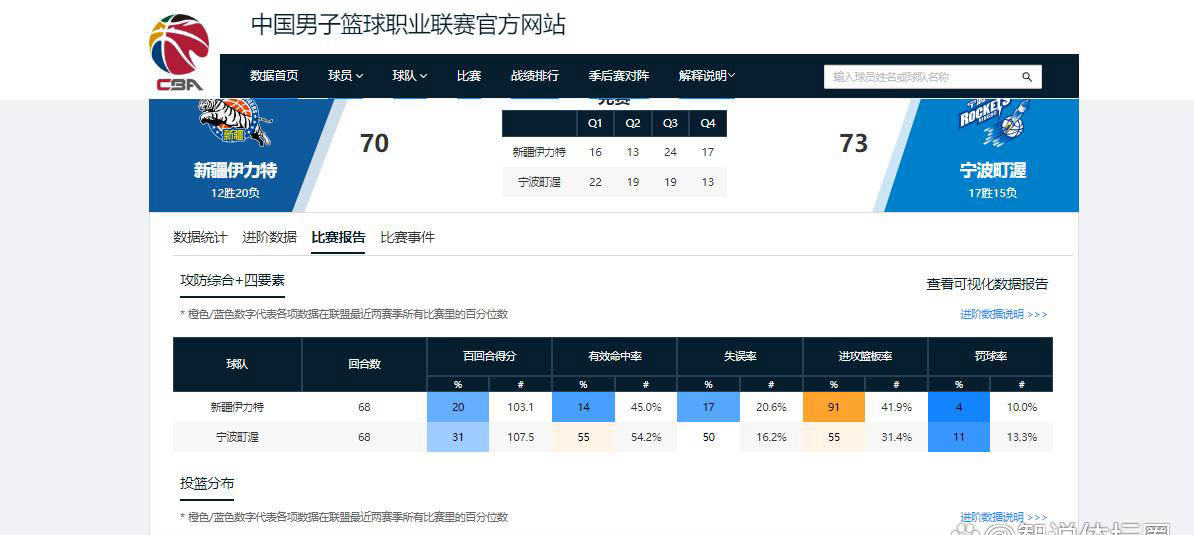
Task: Click the 54.2% effective field goal value
Action: 646,438
